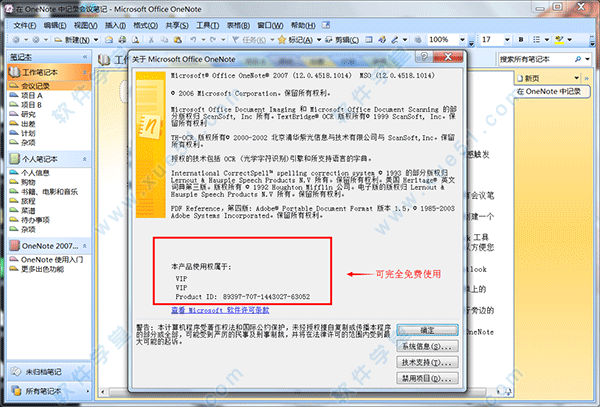The height and width of the screenshot is (407, 600).
Task: Open the 共享(S) menu
Action: pyautogui.click(x=177, y=26)
